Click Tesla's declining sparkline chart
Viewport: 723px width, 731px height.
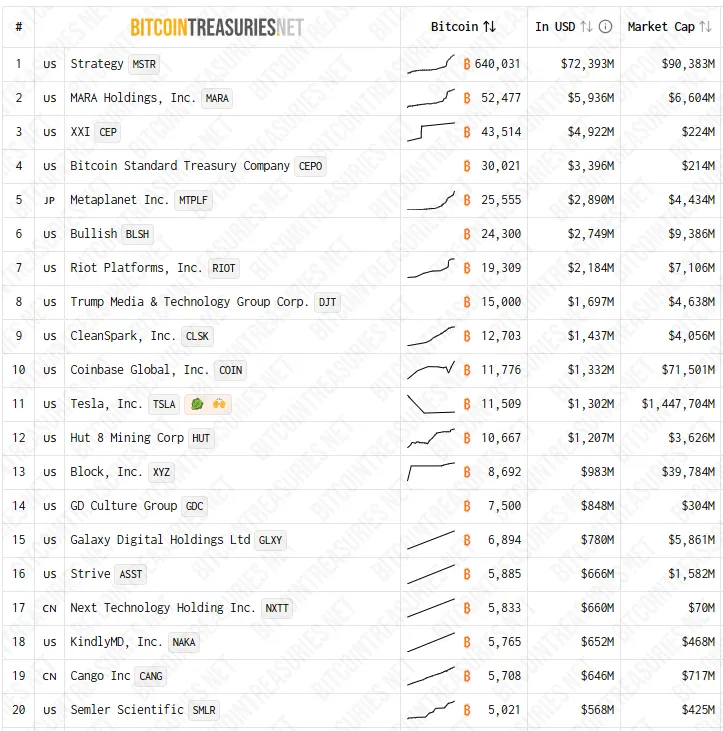(431, 404)
